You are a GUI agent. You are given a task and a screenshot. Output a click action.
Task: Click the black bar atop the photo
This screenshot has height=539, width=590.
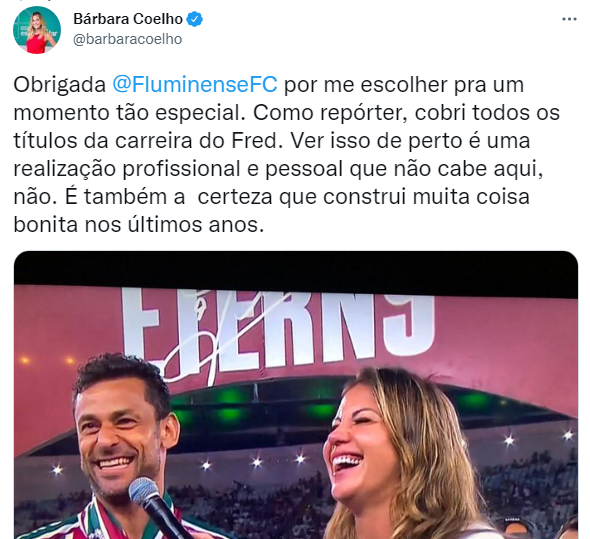[296, 273]
